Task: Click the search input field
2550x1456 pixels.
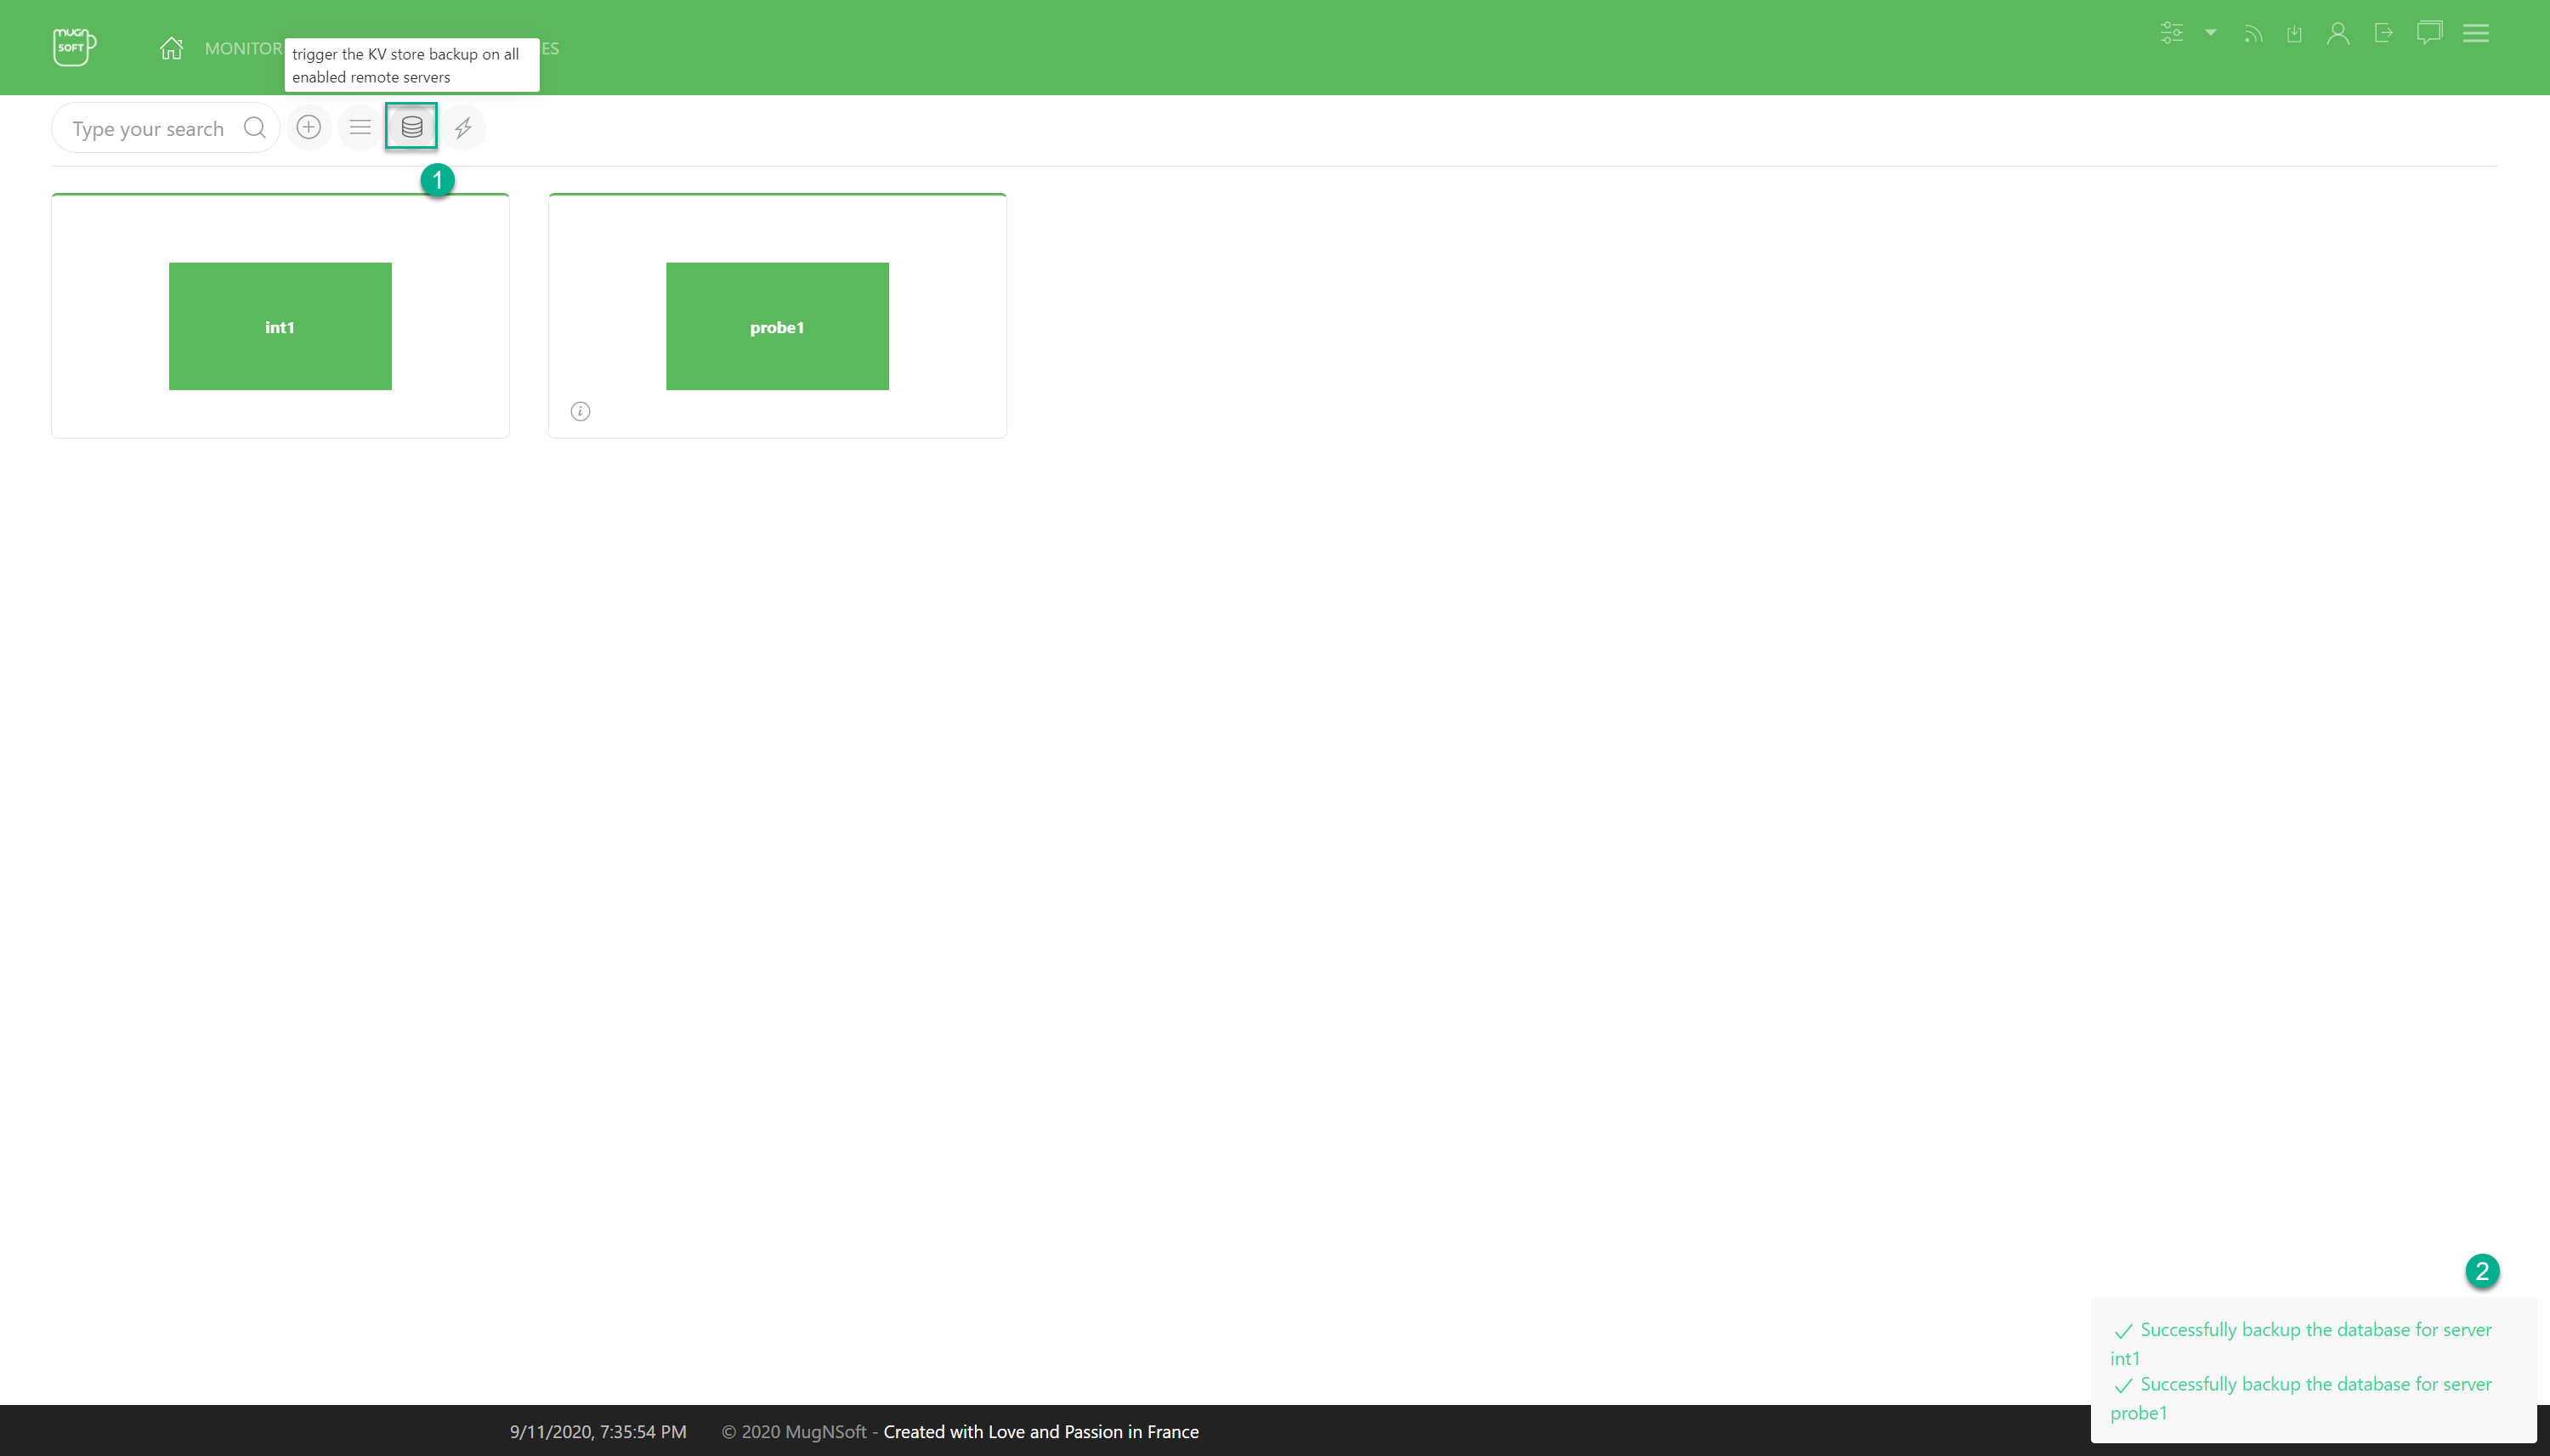Action: point(149,127)
